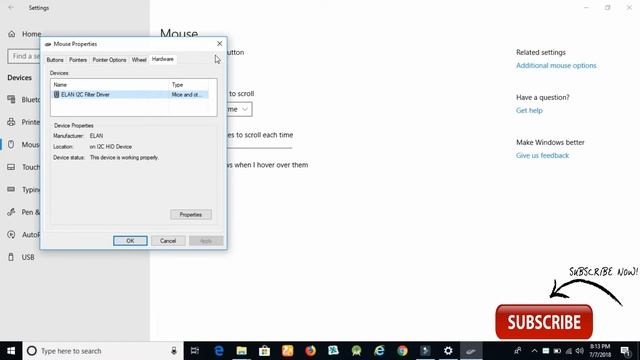The width and height of the screenshot is (640, 360).
Task: Click the Find a setting search field
Action: coord(24,56)
